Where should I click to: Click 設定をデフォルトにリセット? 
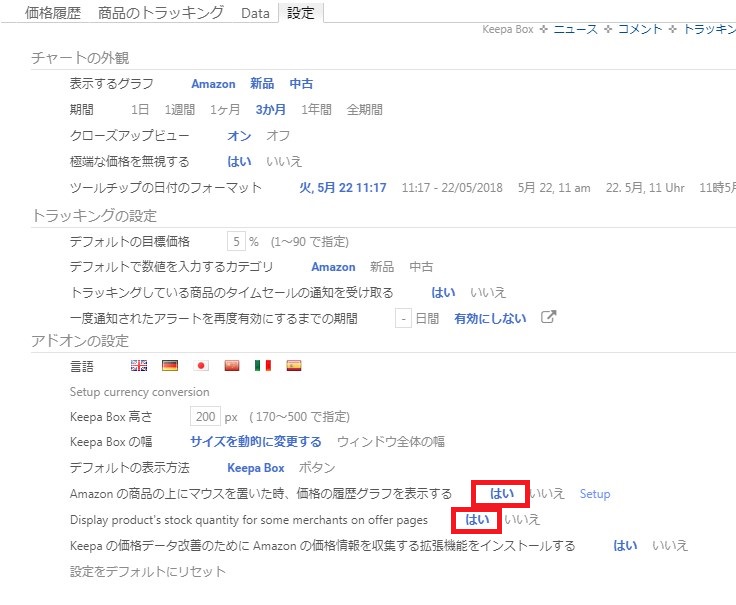click(148, 572)
